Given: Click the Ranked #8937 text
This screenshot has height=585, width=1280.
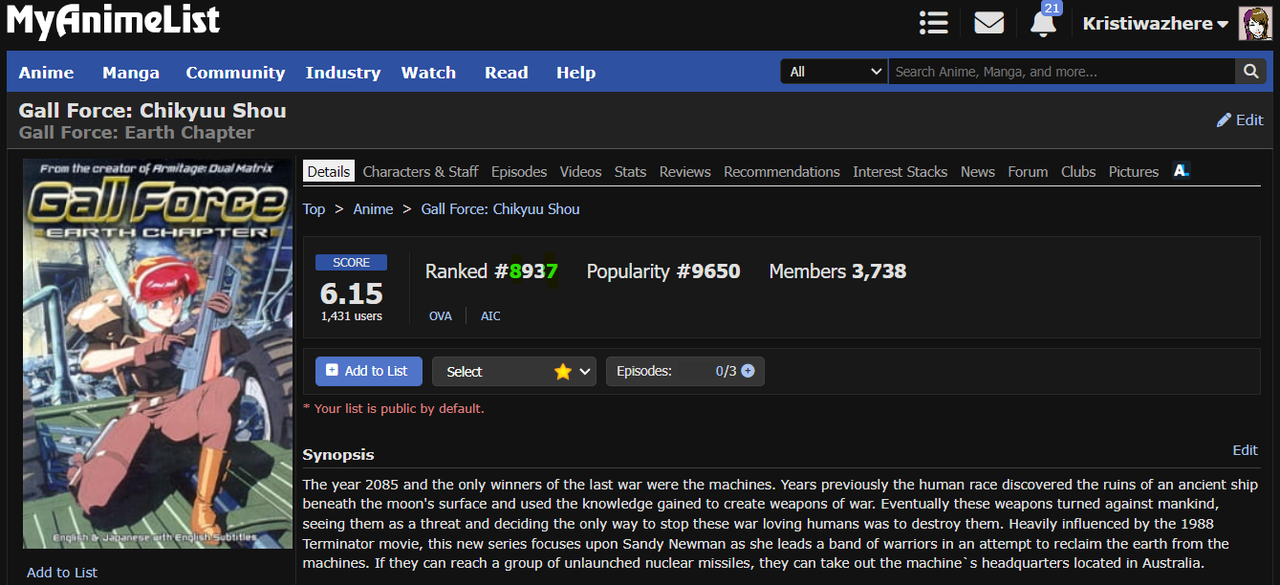Looking at the screenshot, I should [491, 271].
